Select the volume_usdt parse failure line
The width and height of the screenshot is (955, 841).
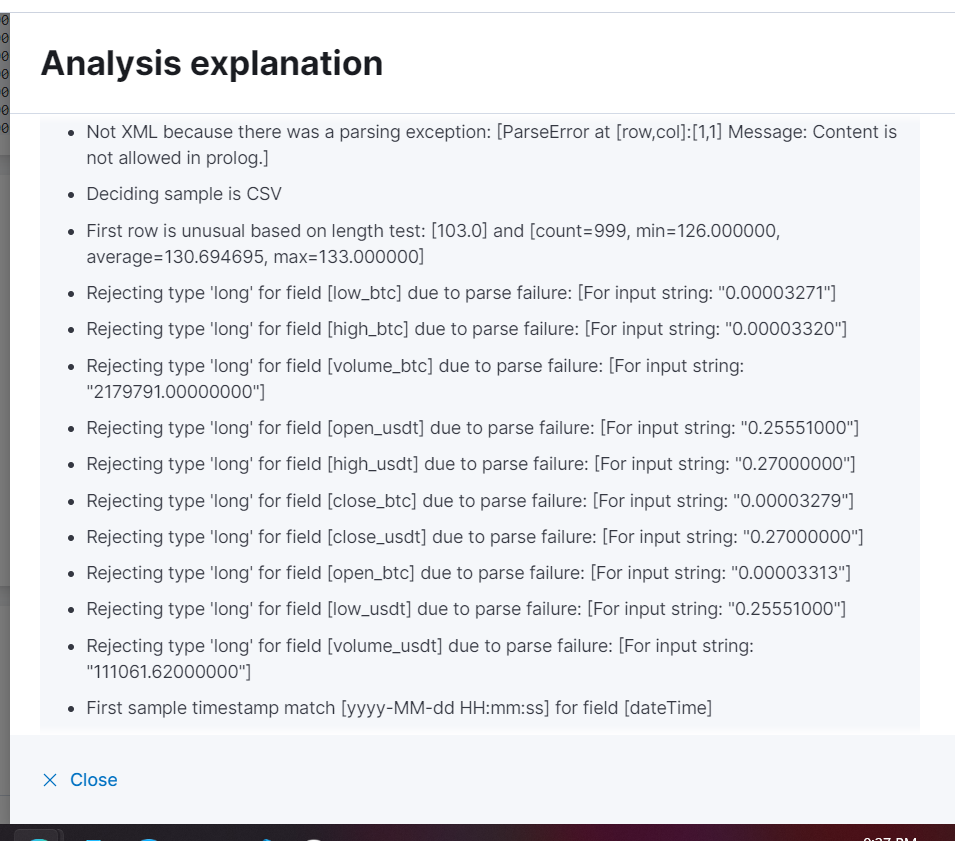click(x=419, y=646)
